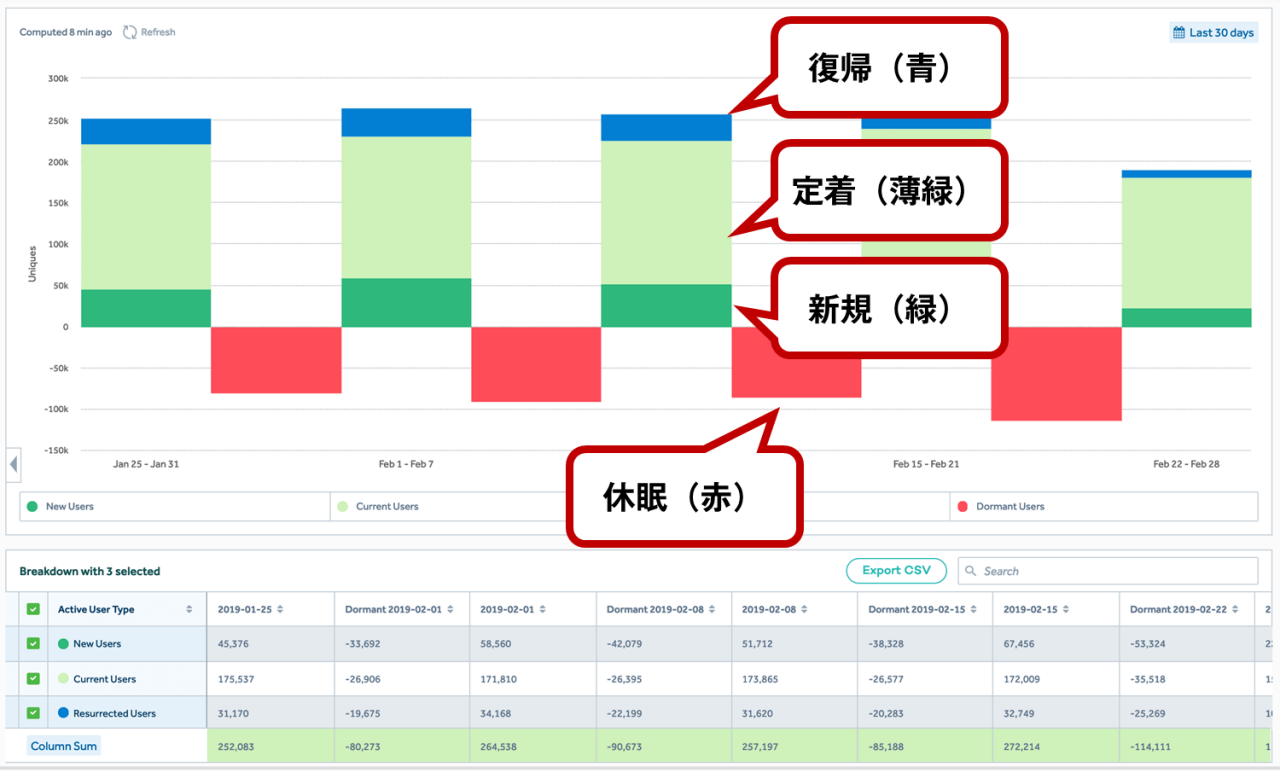Click the blue Resurrected Users row dot

pos(63,714)
